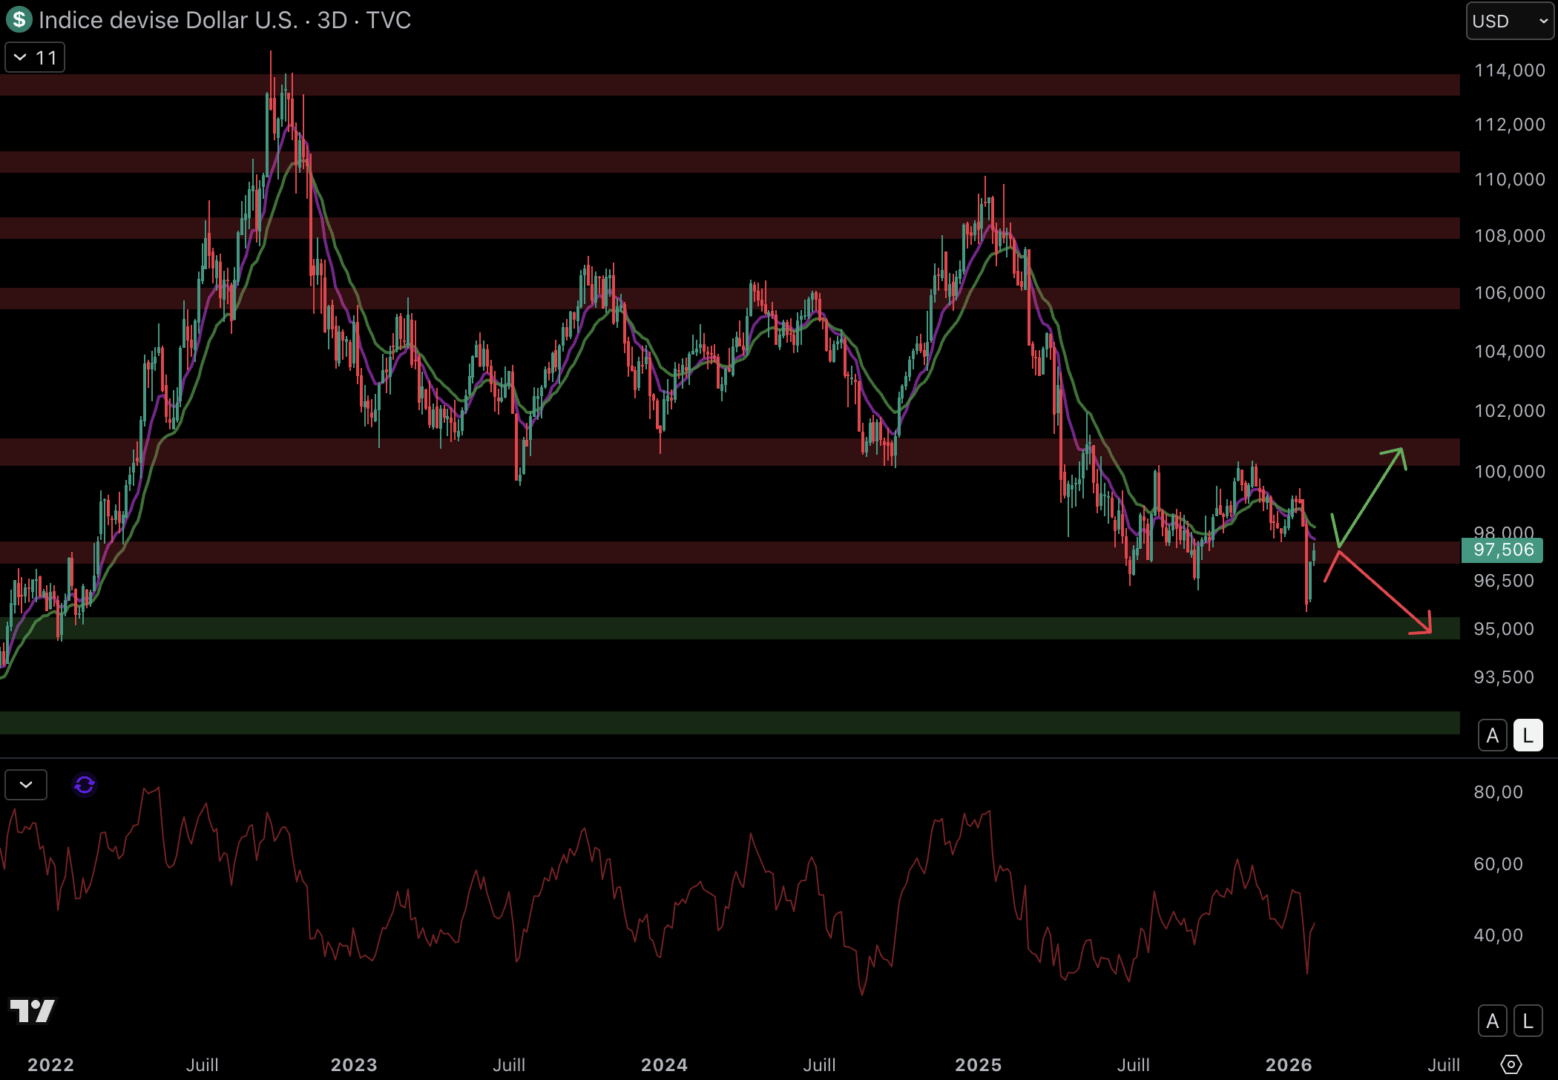Screen dimensions: 1558x1080
Task: Click the green dollar symbol logo
Action: pos(19,20)
